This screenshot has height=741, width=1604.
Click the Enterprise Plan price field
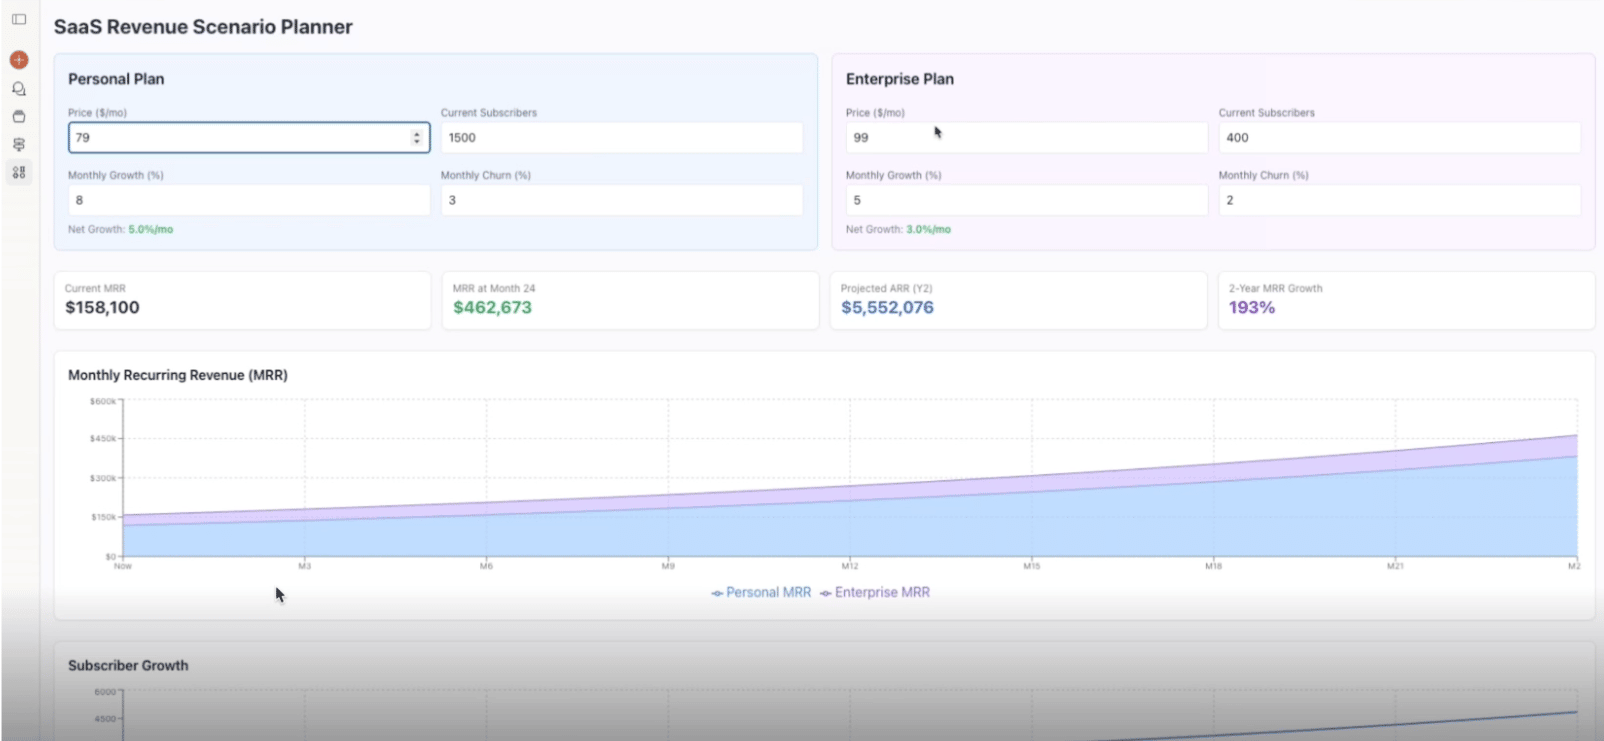click(x=1026, y=138)
